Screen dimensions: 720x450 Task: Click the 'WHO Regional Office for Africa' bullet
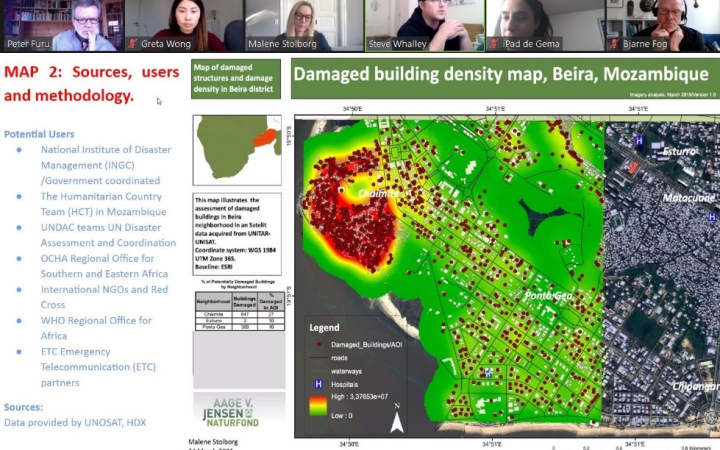click(x=96, y=327)
